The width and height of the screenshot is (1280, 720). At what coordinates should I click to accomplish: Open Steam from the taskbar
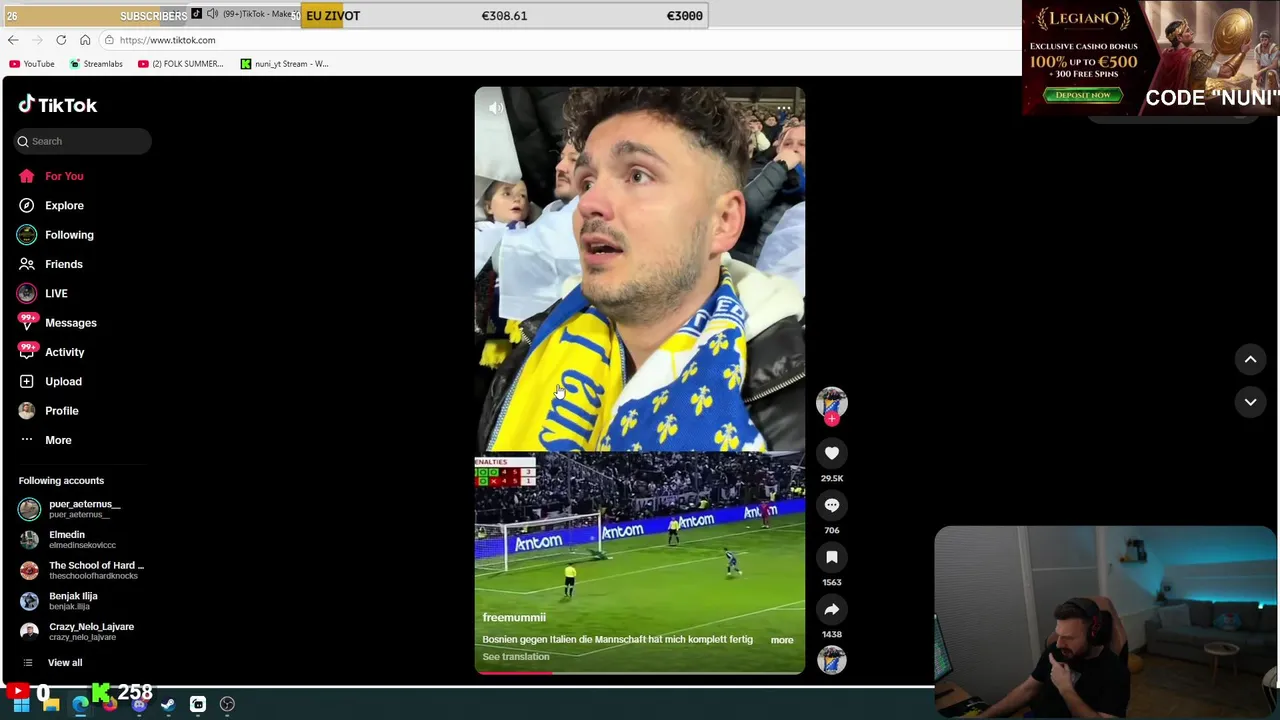(168, 704)
